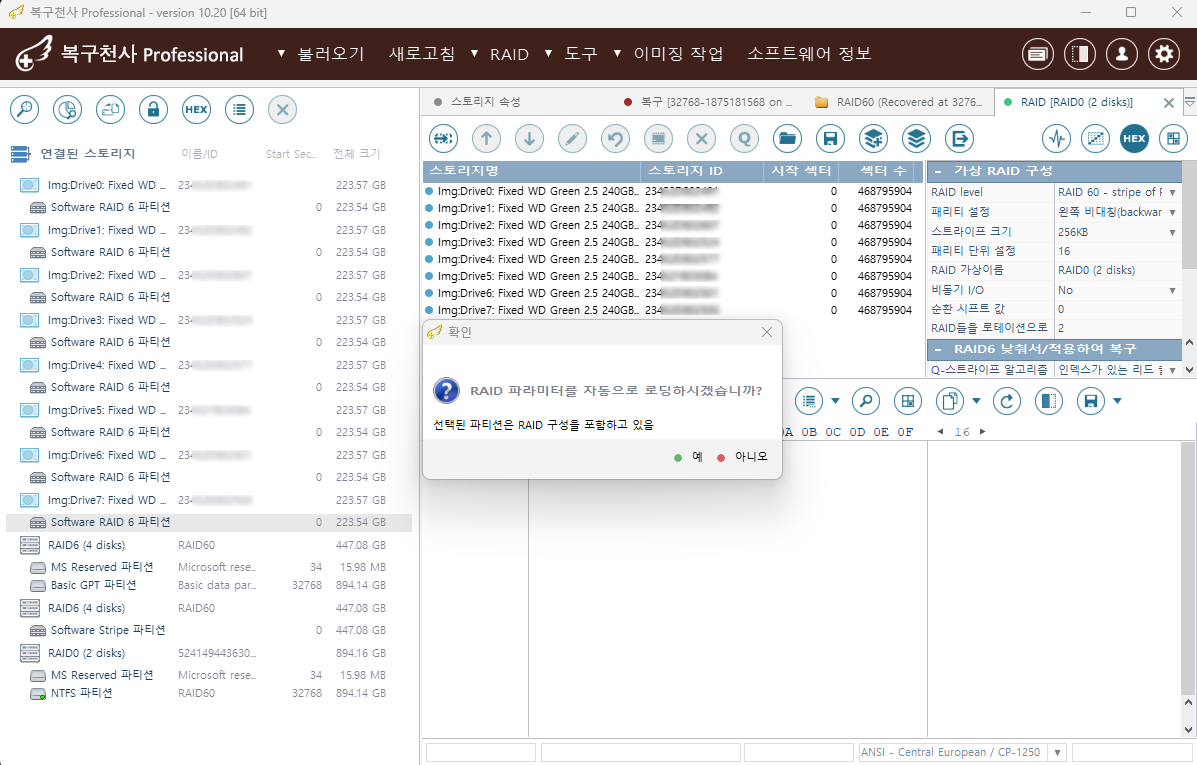Click the gear settings icon in top header

(1163, 54)
